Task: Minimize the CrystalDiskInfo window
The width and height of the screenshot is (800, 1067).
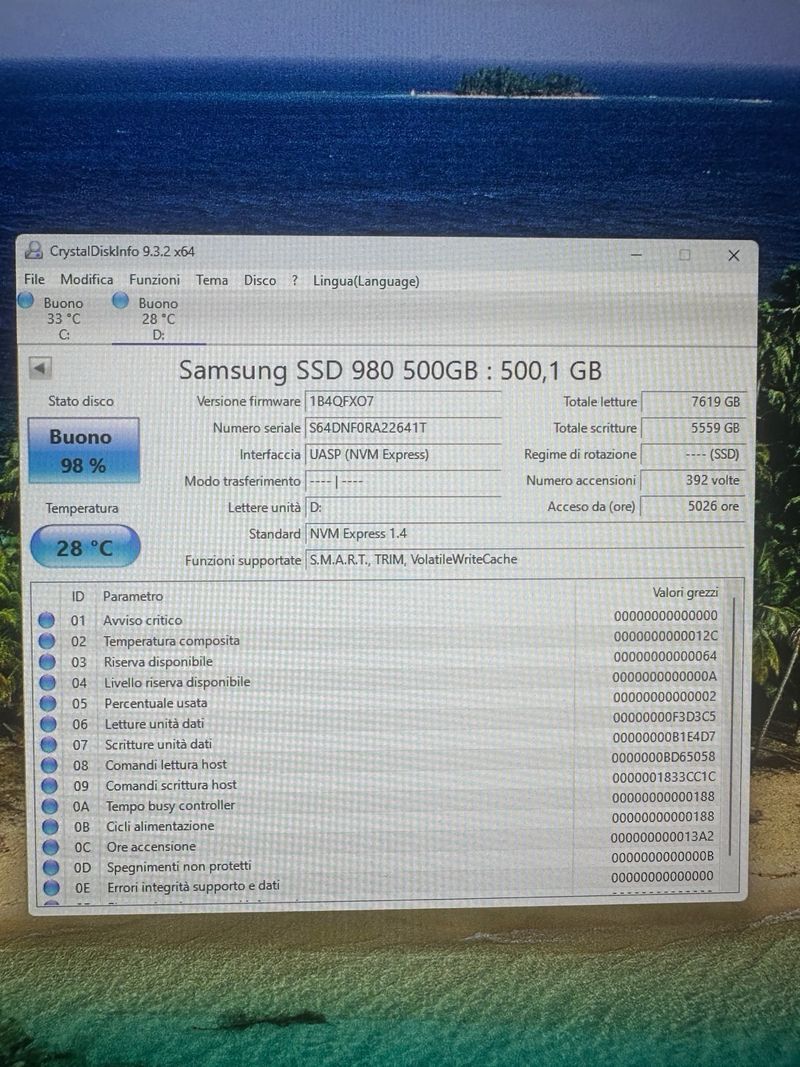Action: tap(637, 255)
